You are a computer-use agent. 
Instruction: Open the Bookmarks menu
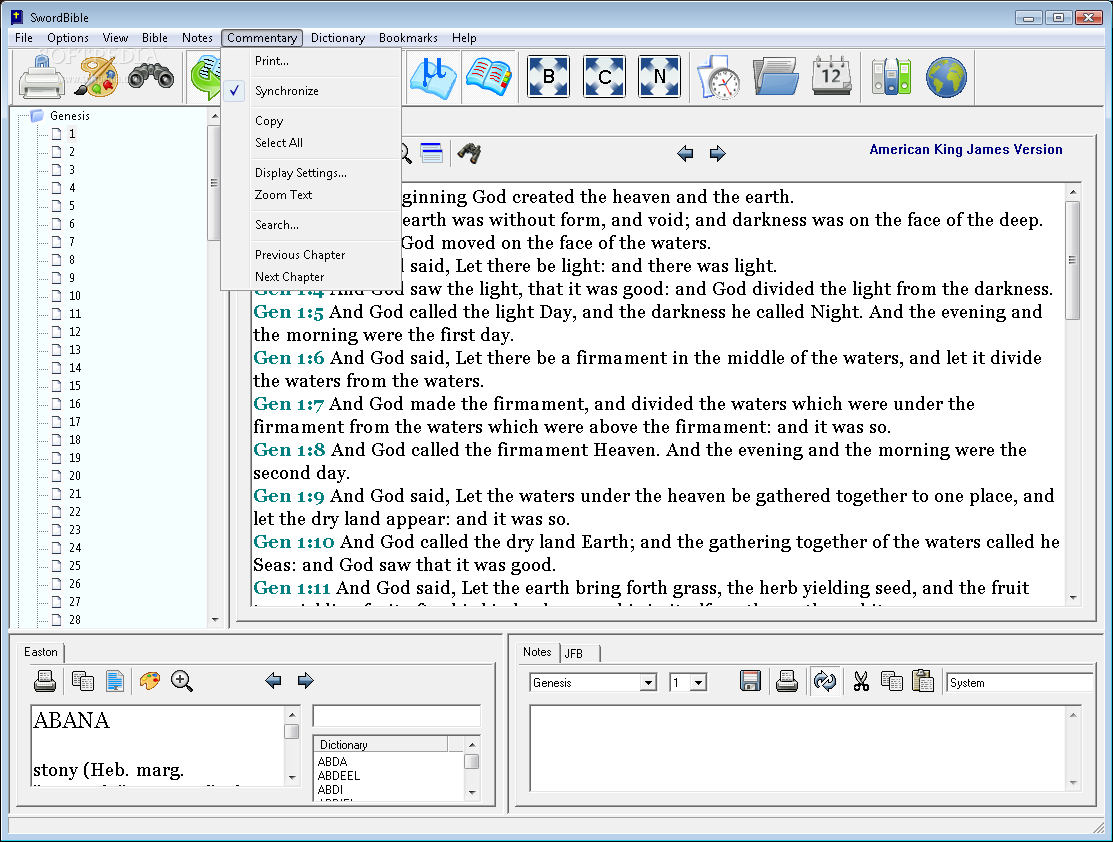pos(408,38)
